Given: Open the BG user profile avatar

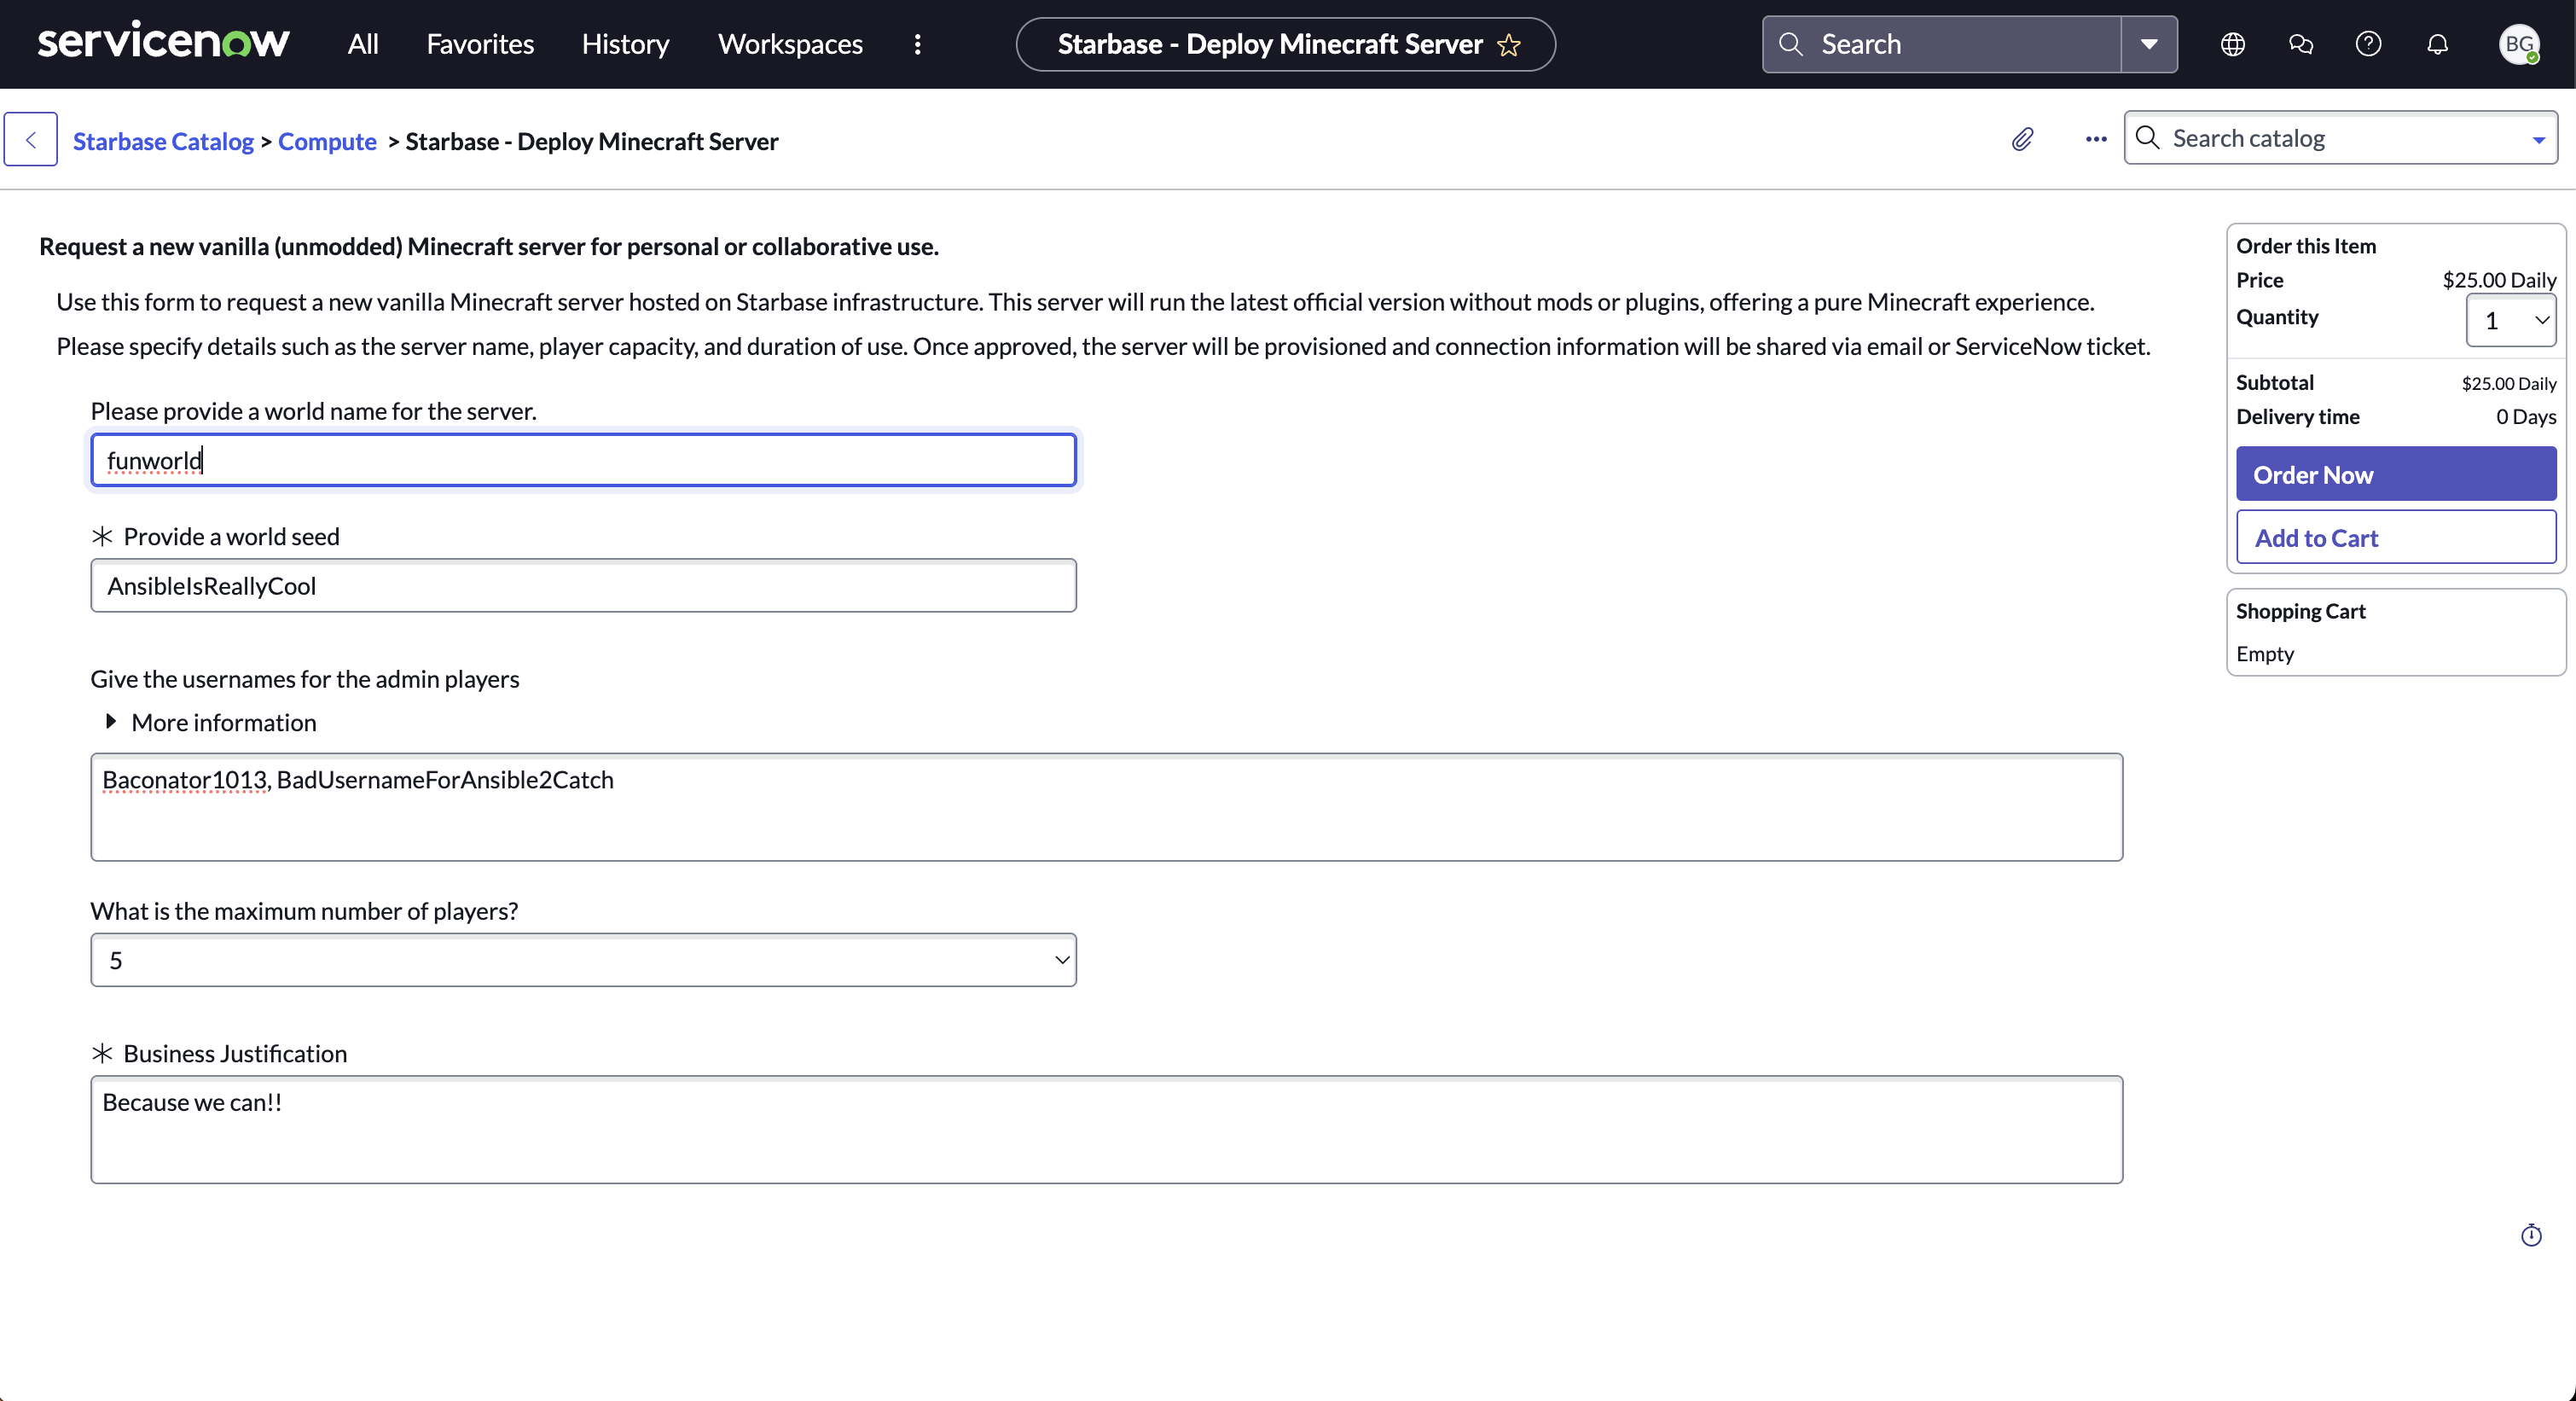Looking at the screenshot, I should point(2519,44).
